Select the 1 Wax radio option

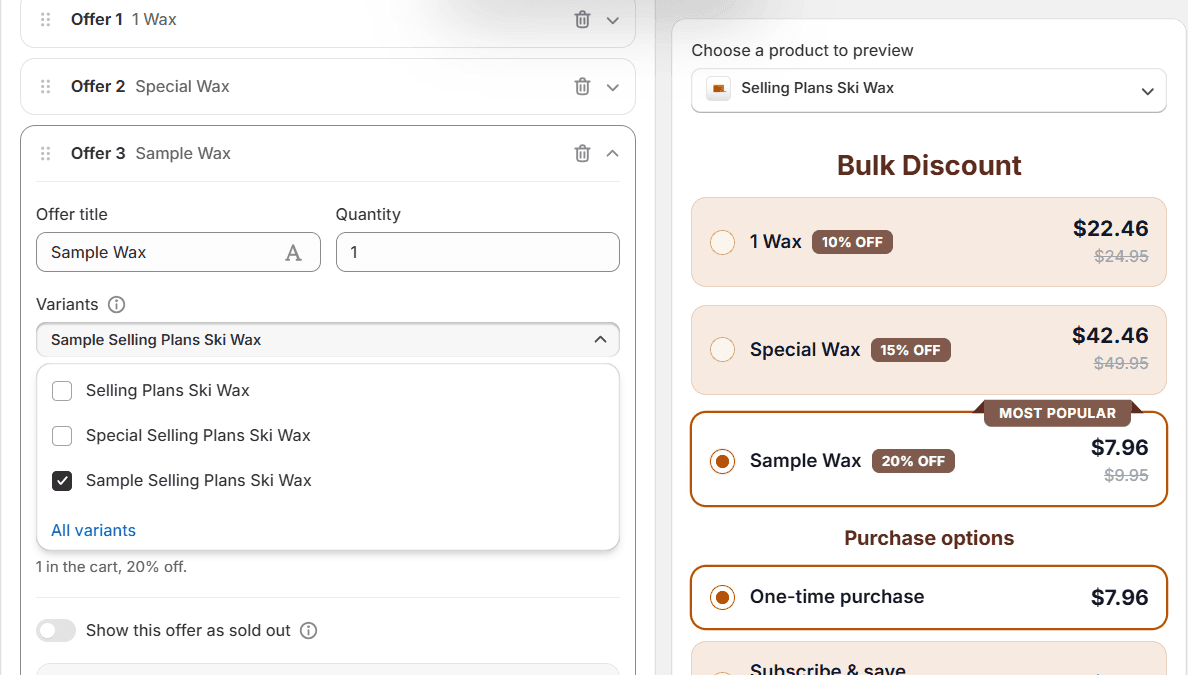point(723,242)
